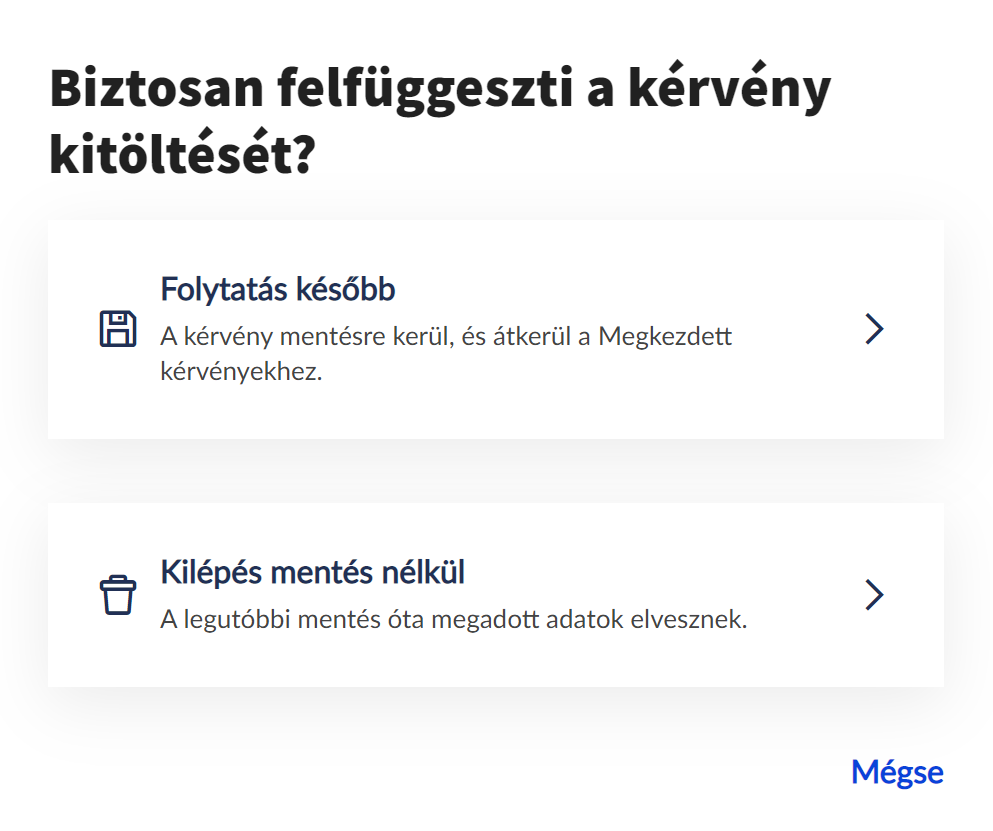Open the exit without saving arrow
Viewport: 993px width, 831px height.
(x=874, y=595)
